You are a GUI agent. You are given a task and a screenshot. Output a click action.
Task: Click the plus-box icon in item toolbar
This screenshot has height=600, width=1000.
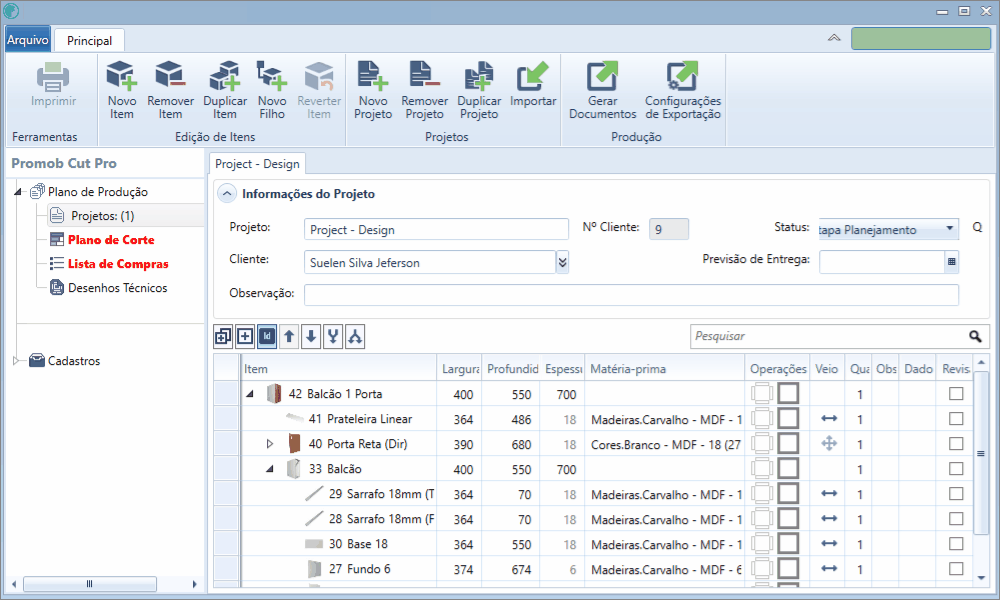coord(245,336)
